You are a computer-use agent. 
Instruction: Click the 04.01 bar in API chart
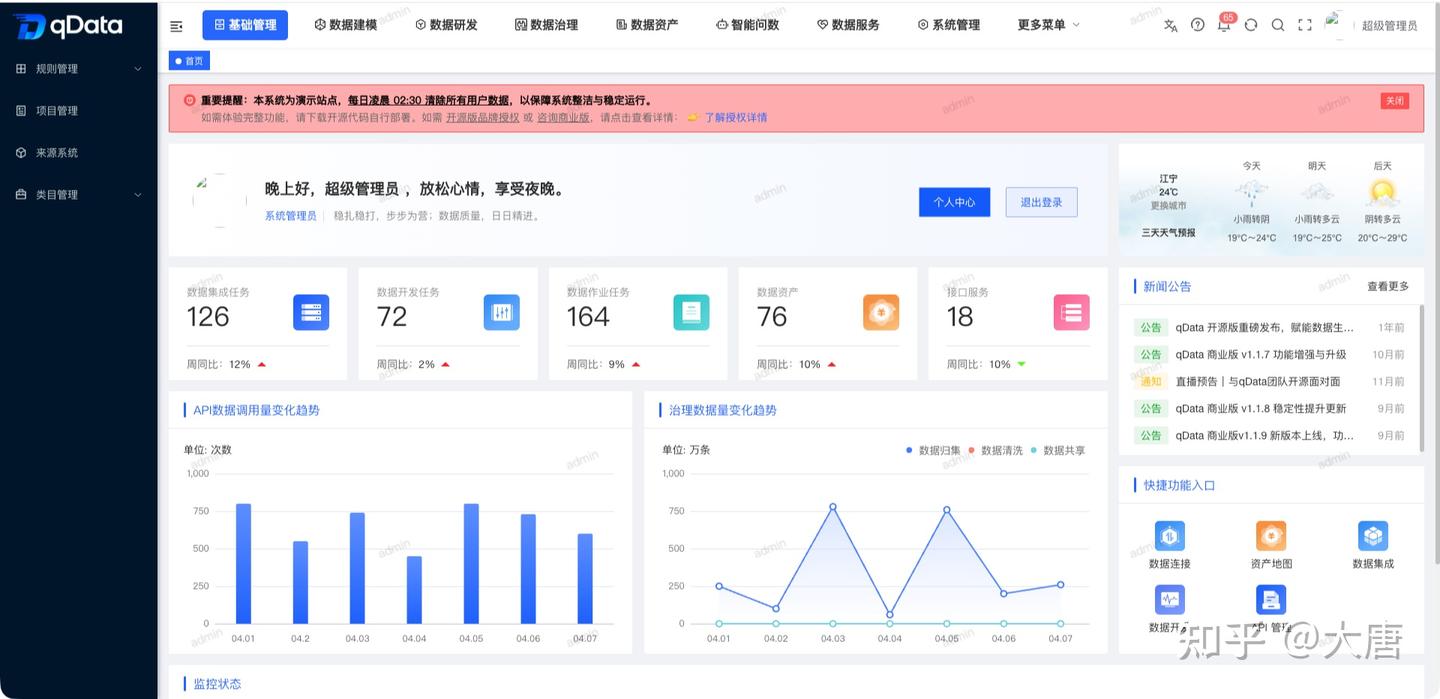pyautogui.click(x=243, y=563)
